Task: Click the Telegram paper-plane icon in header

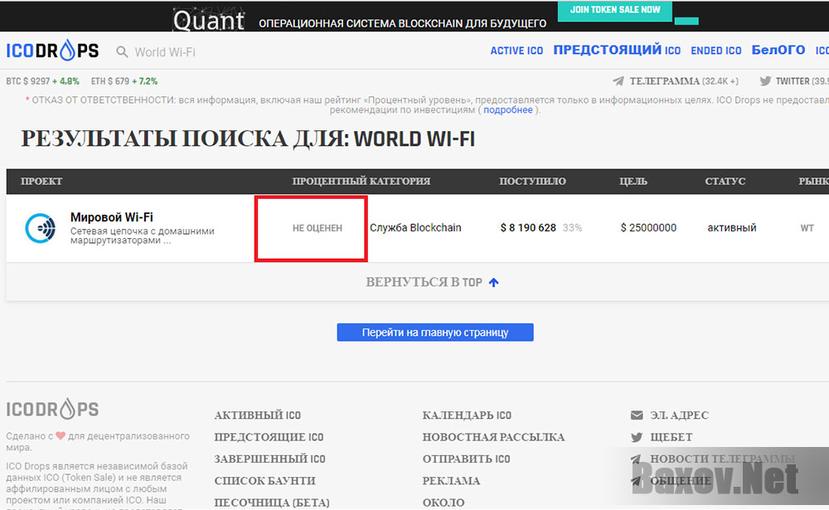Action: click(x=618, y=81)
